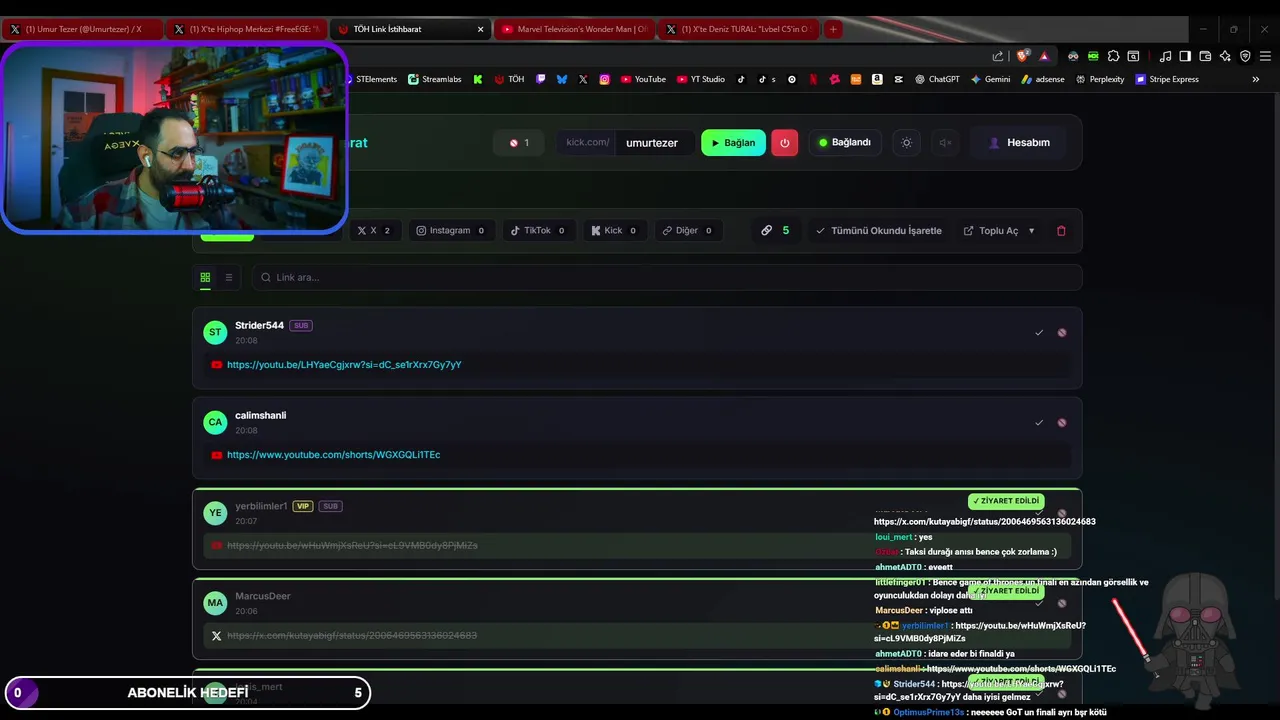
Task: Mark Strider544's link as read checkmark
Action: 1039,332
